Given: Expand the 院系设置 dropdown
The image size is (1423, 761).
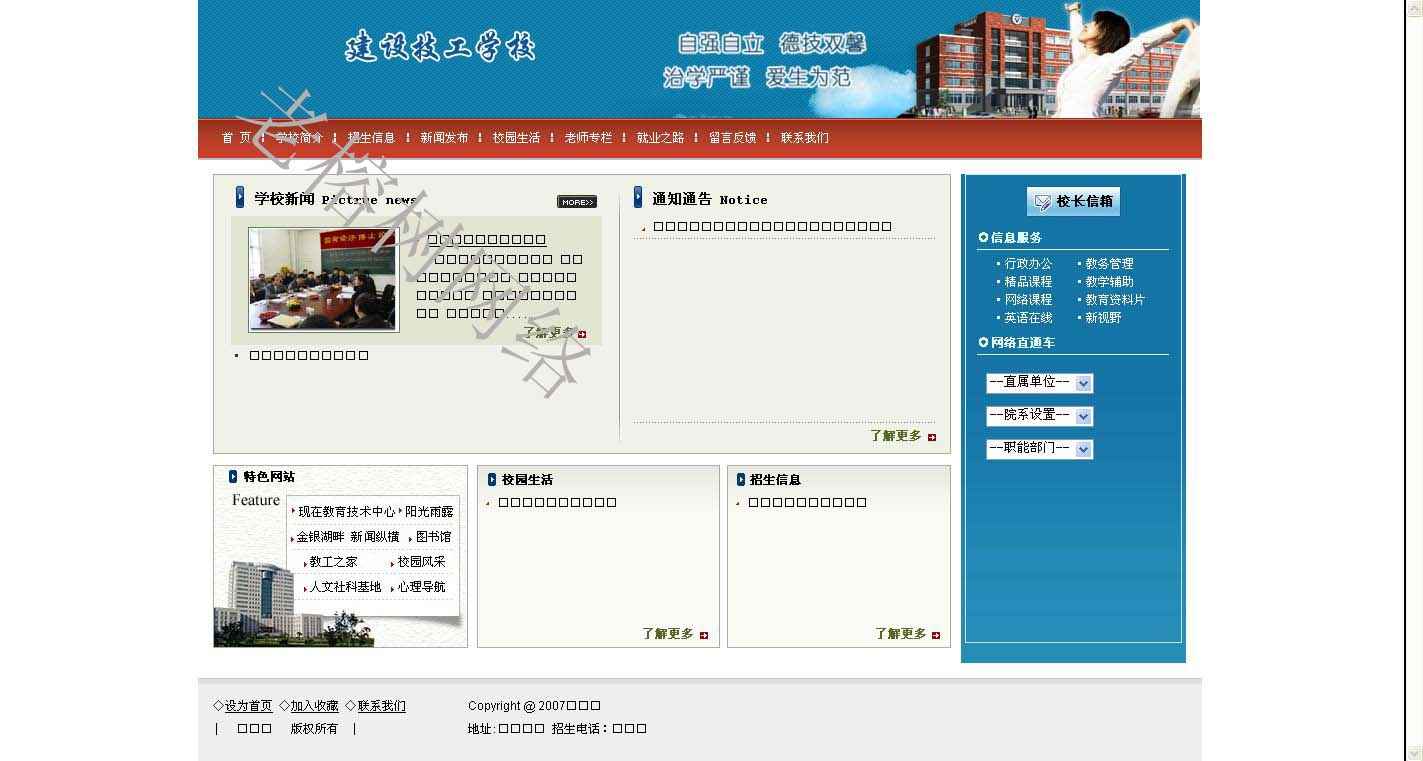Looking at the screenshot, I should 1084,416.
